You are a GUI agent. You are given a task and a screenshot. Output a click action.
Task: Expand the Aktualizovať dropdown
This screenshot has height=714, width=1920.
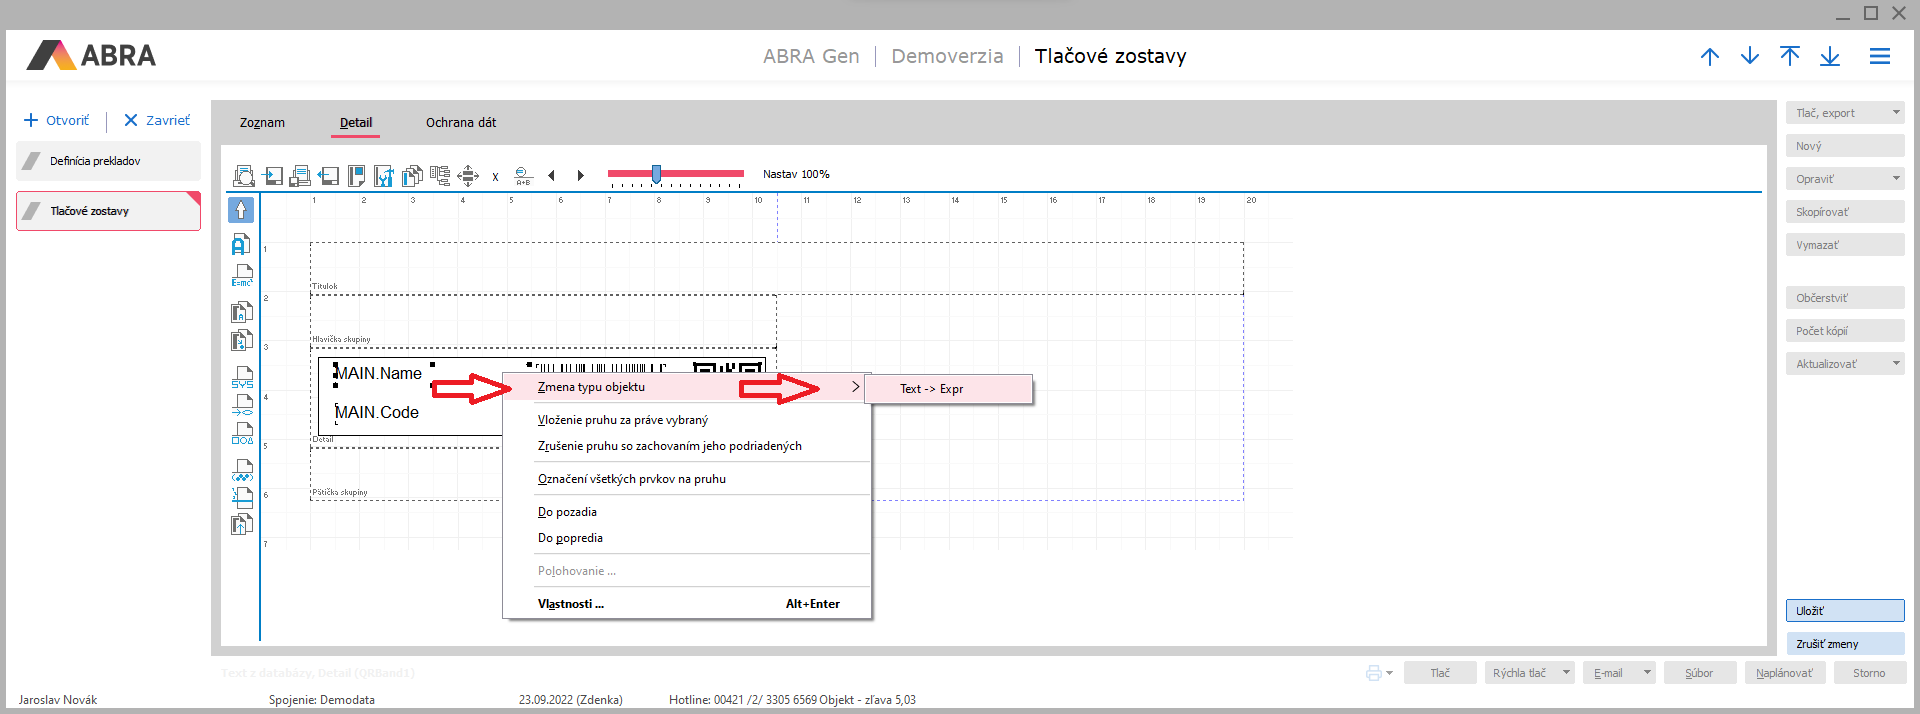pyautogui.click(x=1895, y=364)
